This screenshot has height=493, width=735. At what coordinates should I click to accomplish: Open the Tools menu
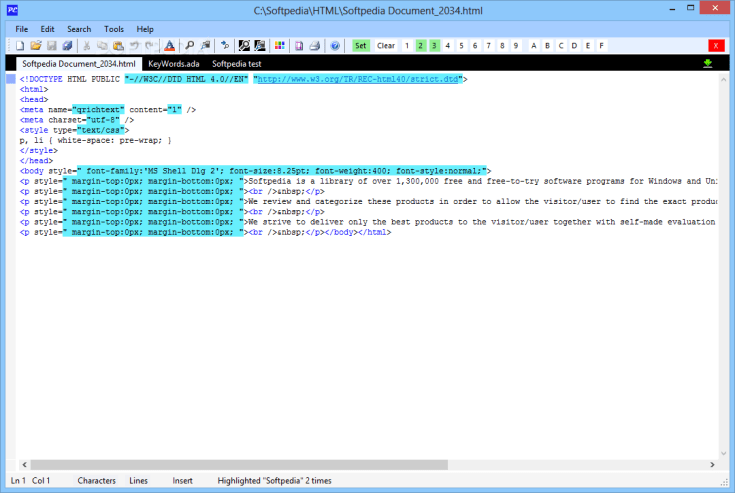coord(114,29)
